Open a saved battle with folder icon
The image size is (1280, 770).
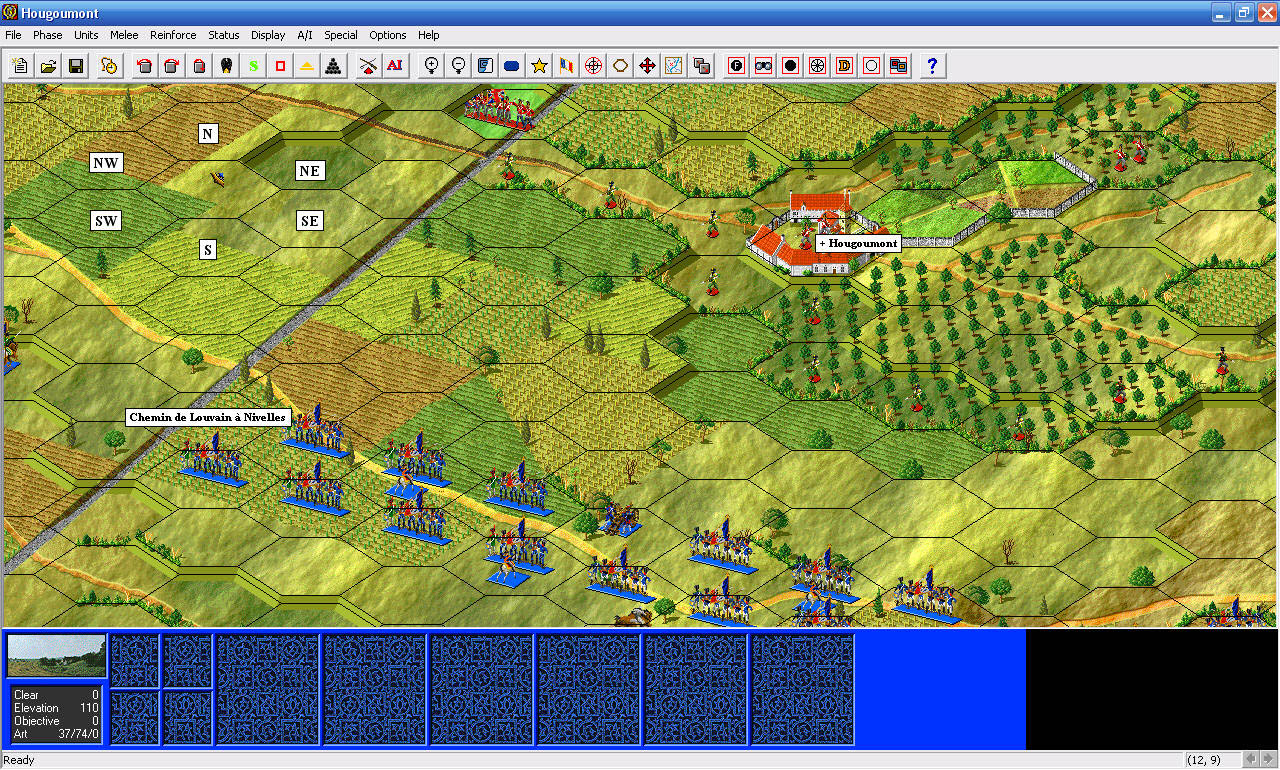(x=47, y=66)
